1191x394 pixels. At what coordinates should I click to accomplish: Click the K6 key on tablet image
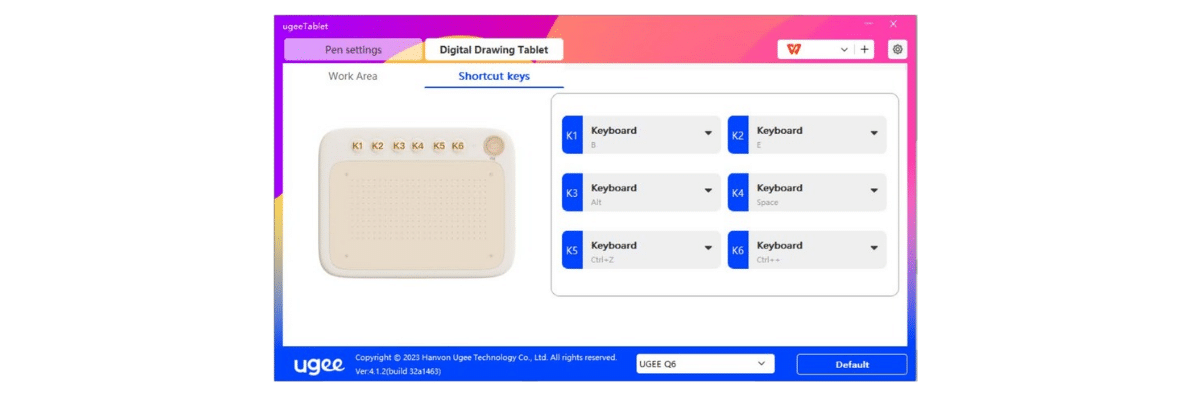click(458, 146)
